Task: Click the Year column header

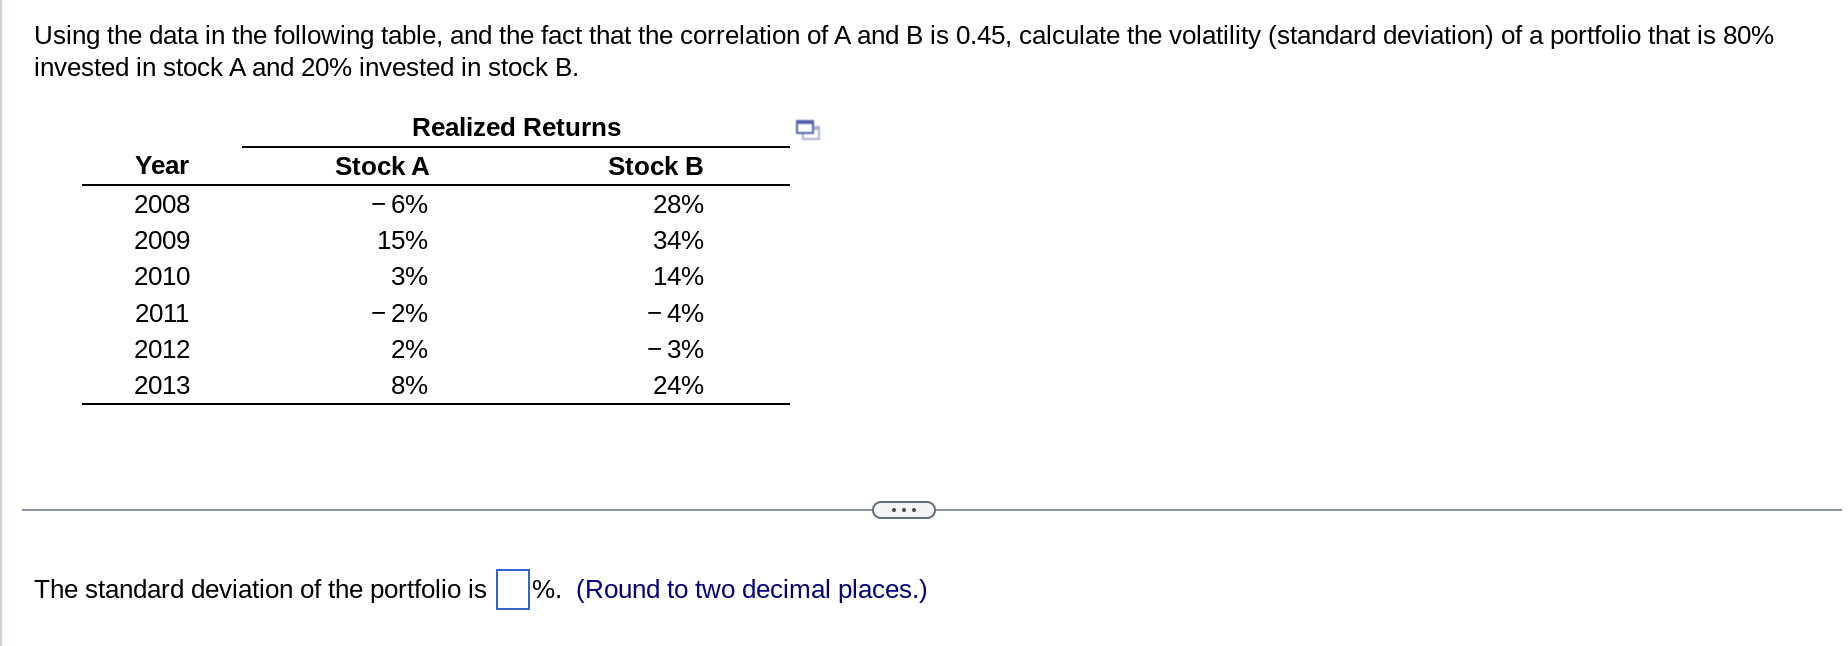Action: 162,166
